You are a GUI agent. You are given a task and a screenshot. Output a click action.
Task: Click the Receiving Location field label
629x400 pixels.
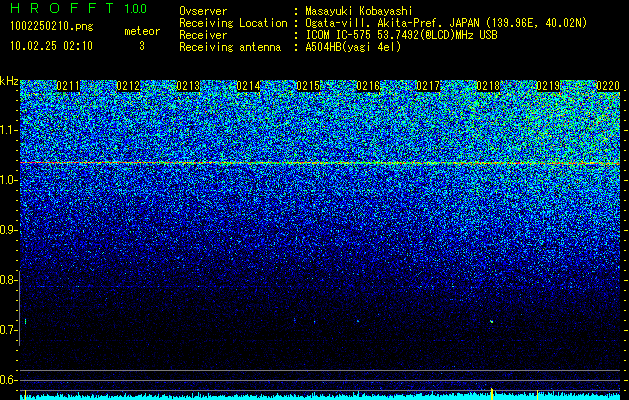(233, 23)
